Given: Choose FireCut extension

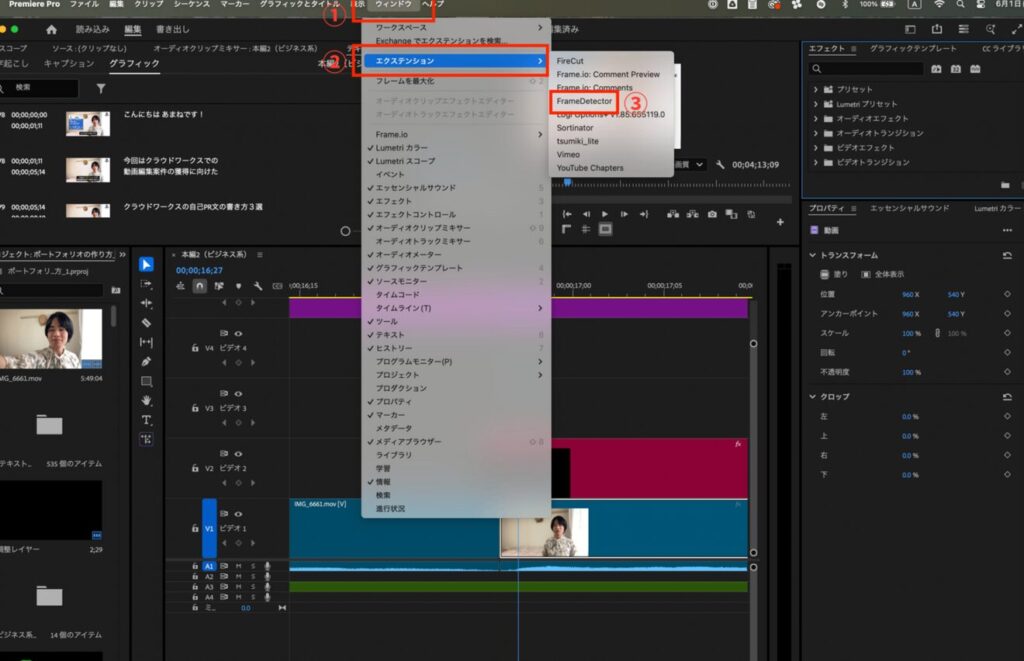Looking at the screenshot, I should pyautogui.click(x=570, y=61).
